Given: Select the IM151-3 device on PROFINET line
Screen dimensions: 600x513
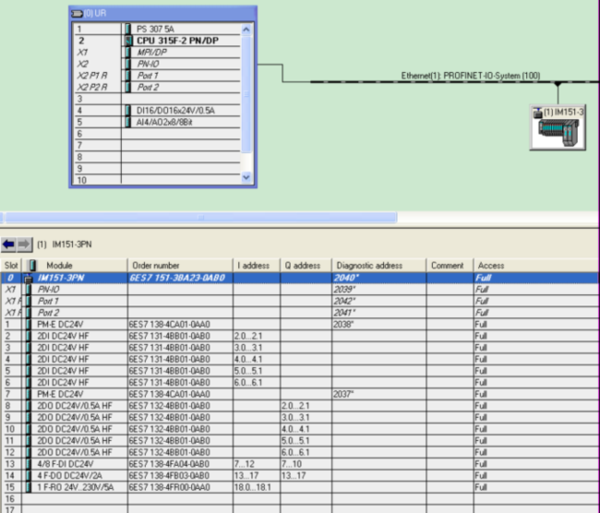Looking at the screenshot, I should [x=558, y=127].
